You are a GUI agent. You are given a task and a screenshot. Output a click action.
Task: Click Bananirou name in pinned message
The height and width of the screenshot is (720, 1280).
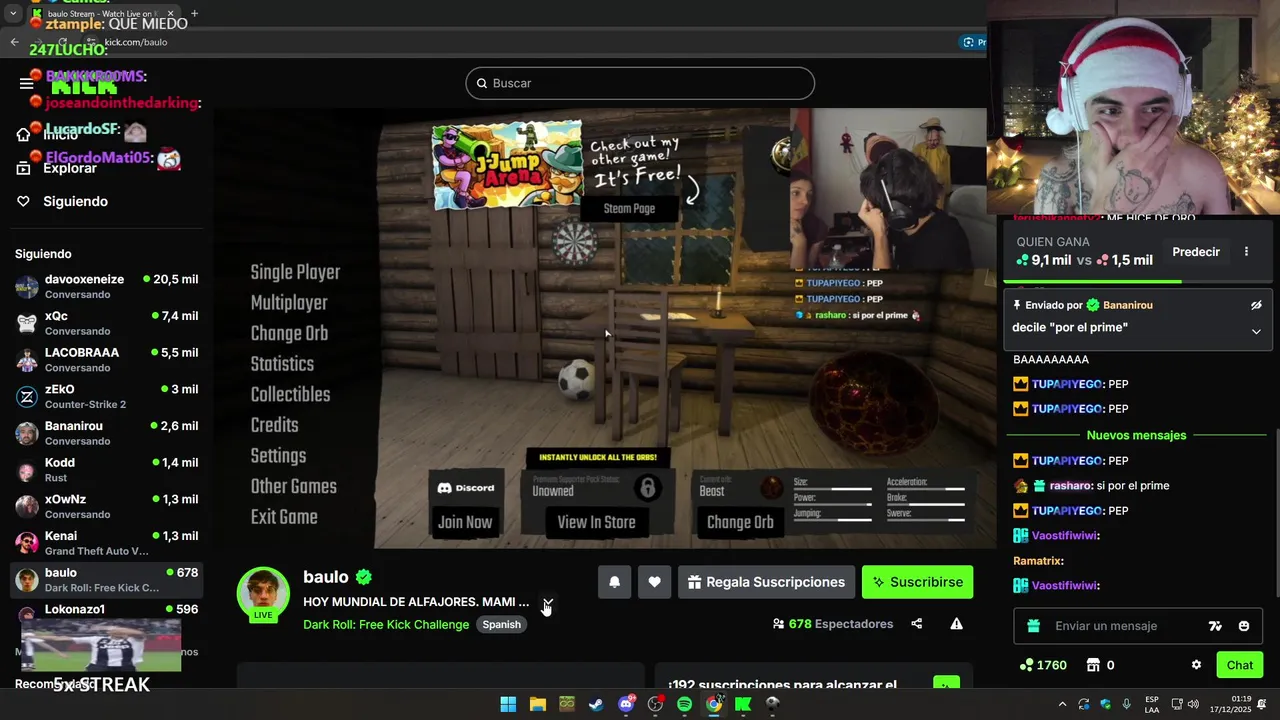click(1128, 305)
